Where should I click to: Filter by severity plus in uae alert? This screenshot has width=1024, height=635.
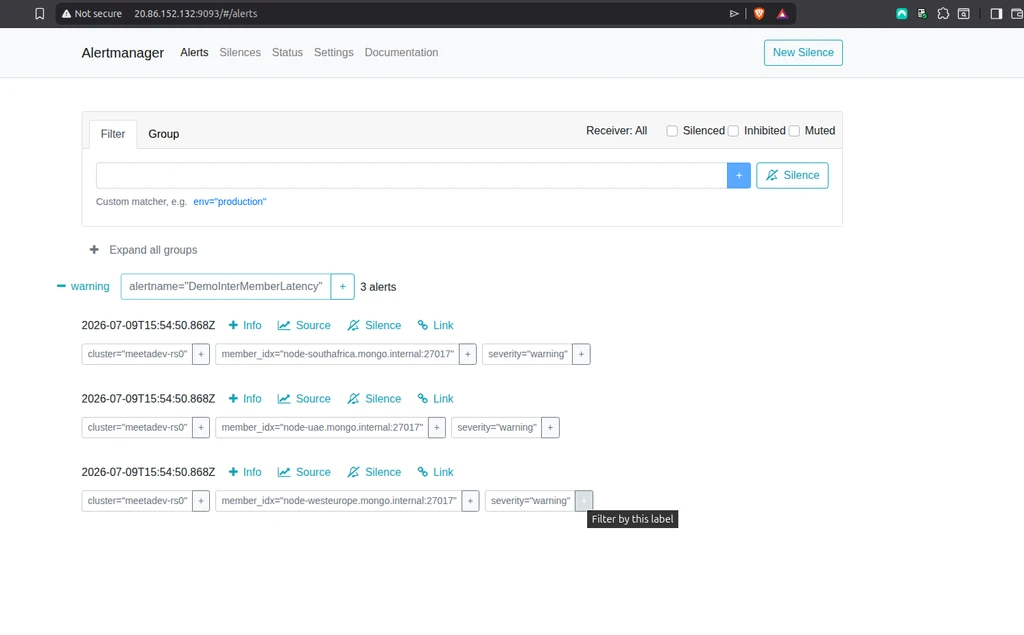click(x=551, y=427)
